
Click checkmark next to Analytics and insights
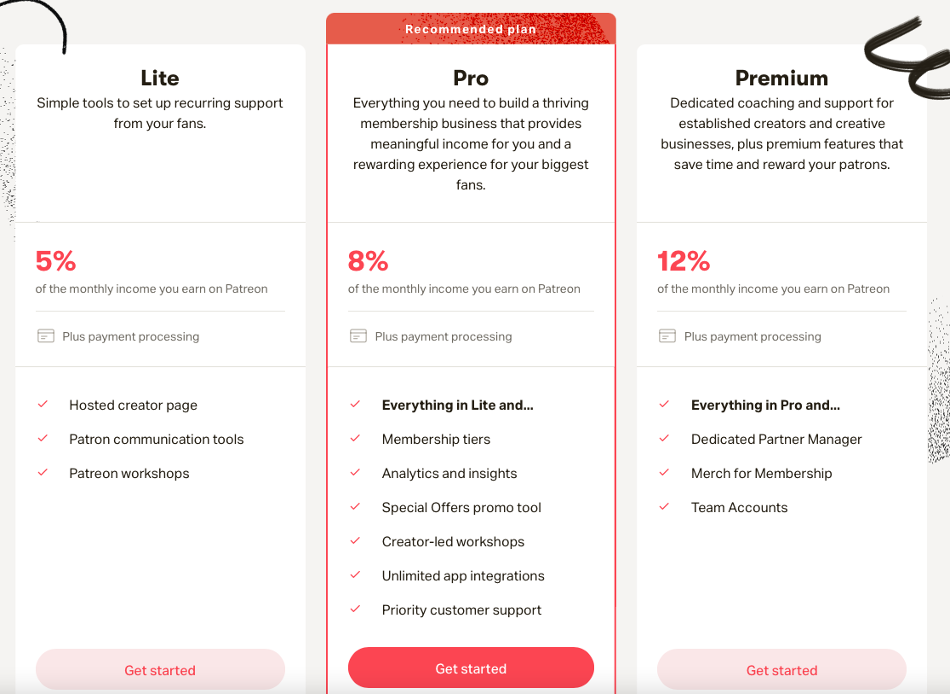tap(356, 472)
